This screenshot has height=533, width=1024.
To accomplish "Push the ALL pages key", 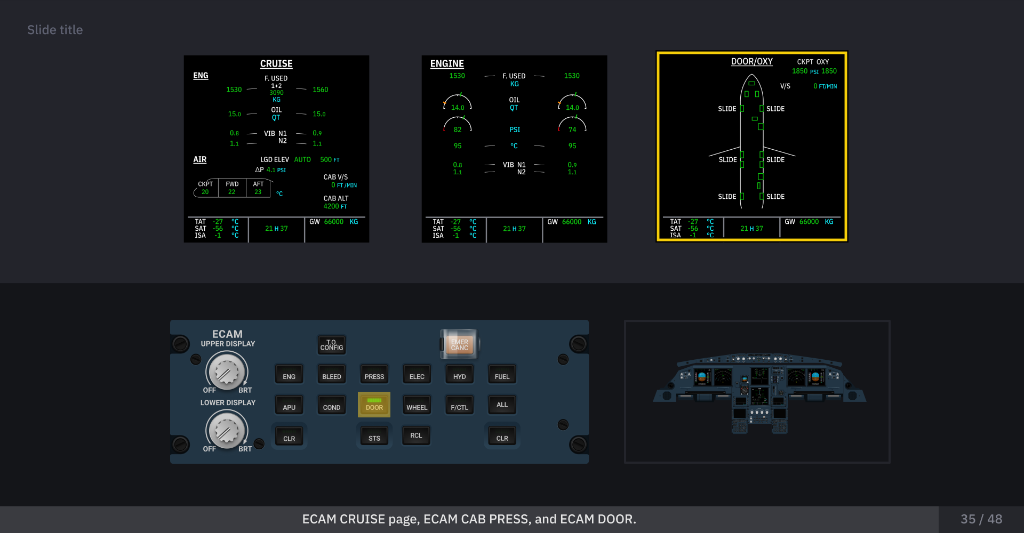I will 502,405.
